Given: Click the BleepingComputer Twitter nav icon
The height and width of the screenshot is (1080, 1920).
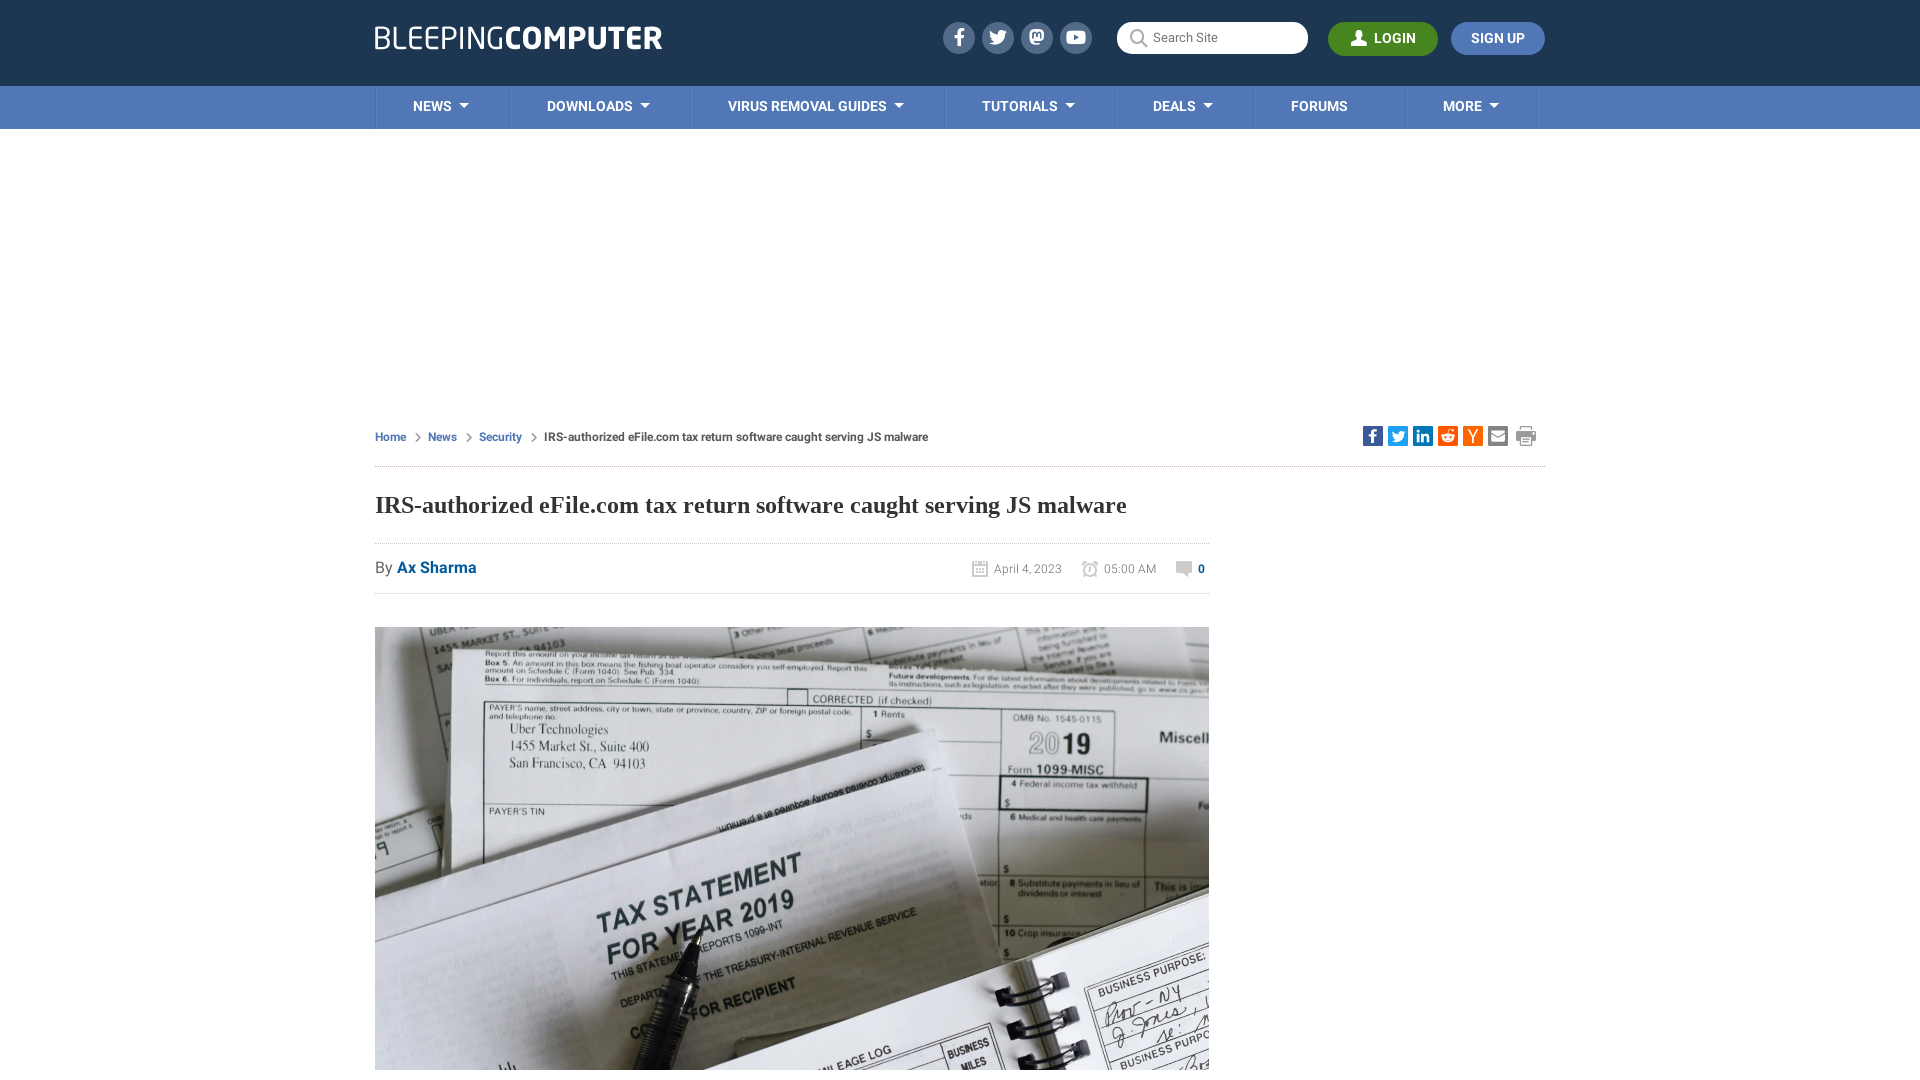Looking at the screenshot, I should (997, 37).
